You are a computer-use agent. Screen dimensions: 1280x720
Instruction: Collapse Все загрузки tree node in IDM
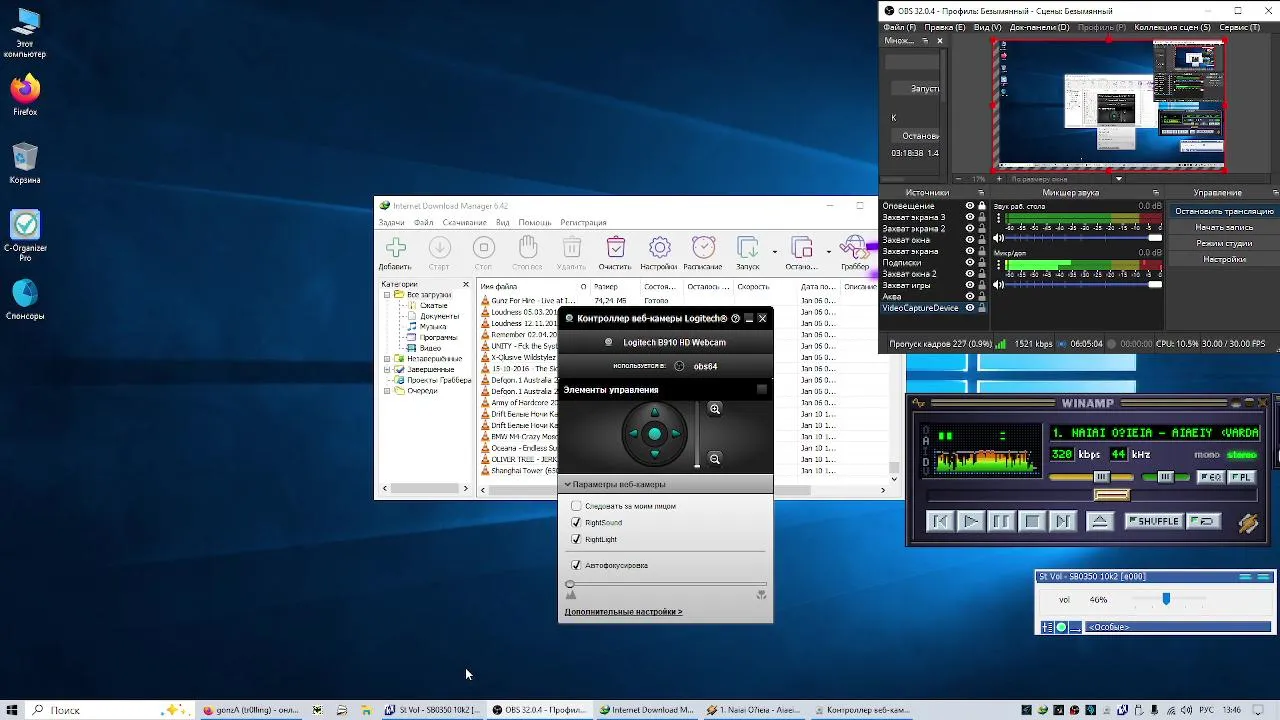(x=387, y=296)
